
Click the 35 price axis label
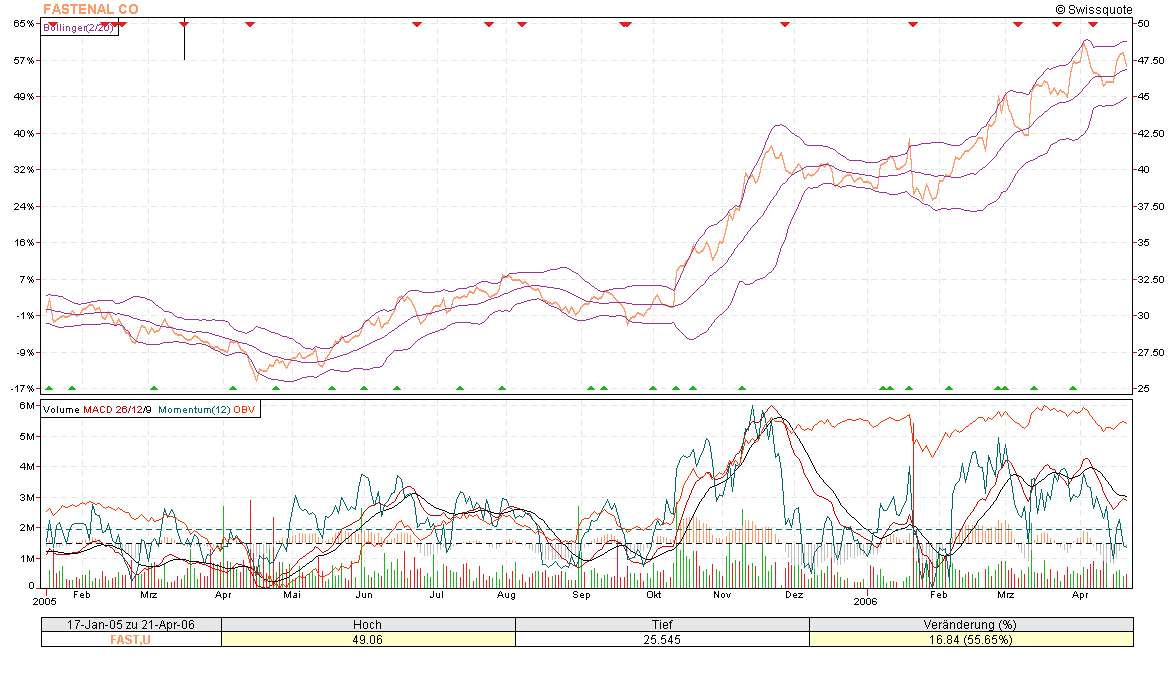point(1144,242)
